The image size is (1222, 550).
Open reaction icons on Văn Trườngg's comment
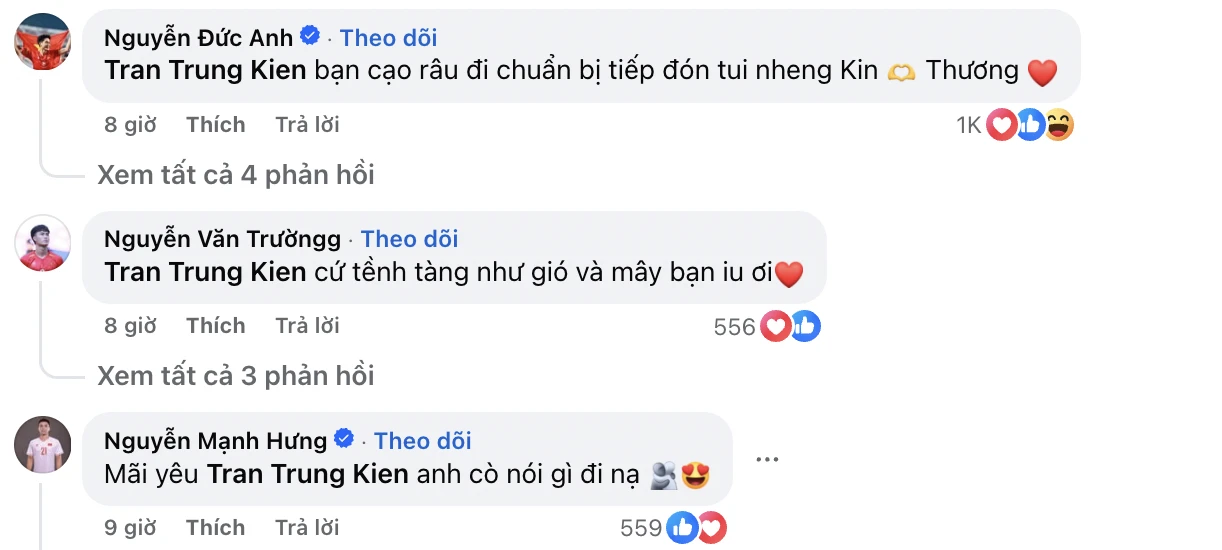pos(790,326)
